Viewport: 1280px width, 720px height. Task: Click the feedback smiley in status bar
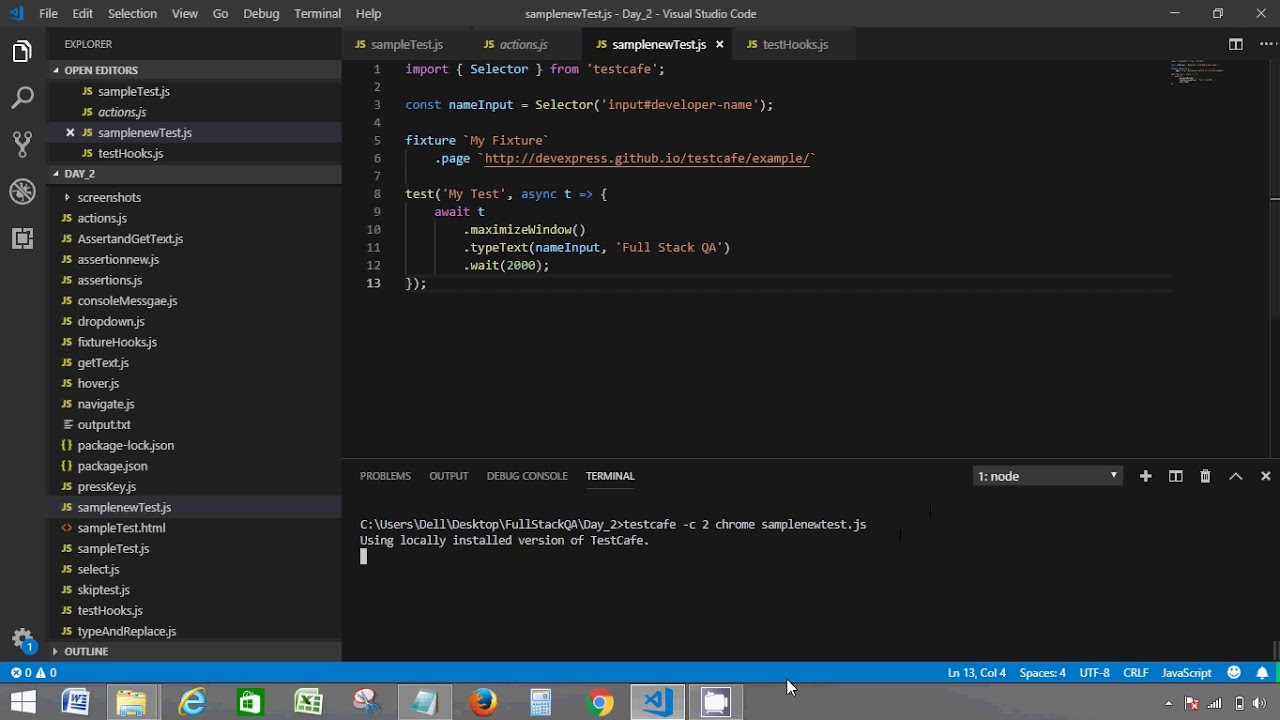[1234, 673]
